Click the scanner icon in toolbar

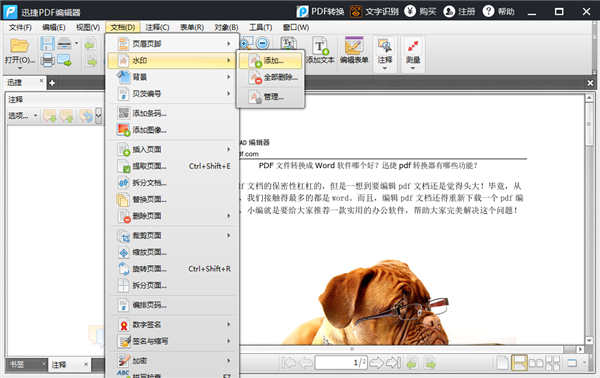(x=64, y=44)
